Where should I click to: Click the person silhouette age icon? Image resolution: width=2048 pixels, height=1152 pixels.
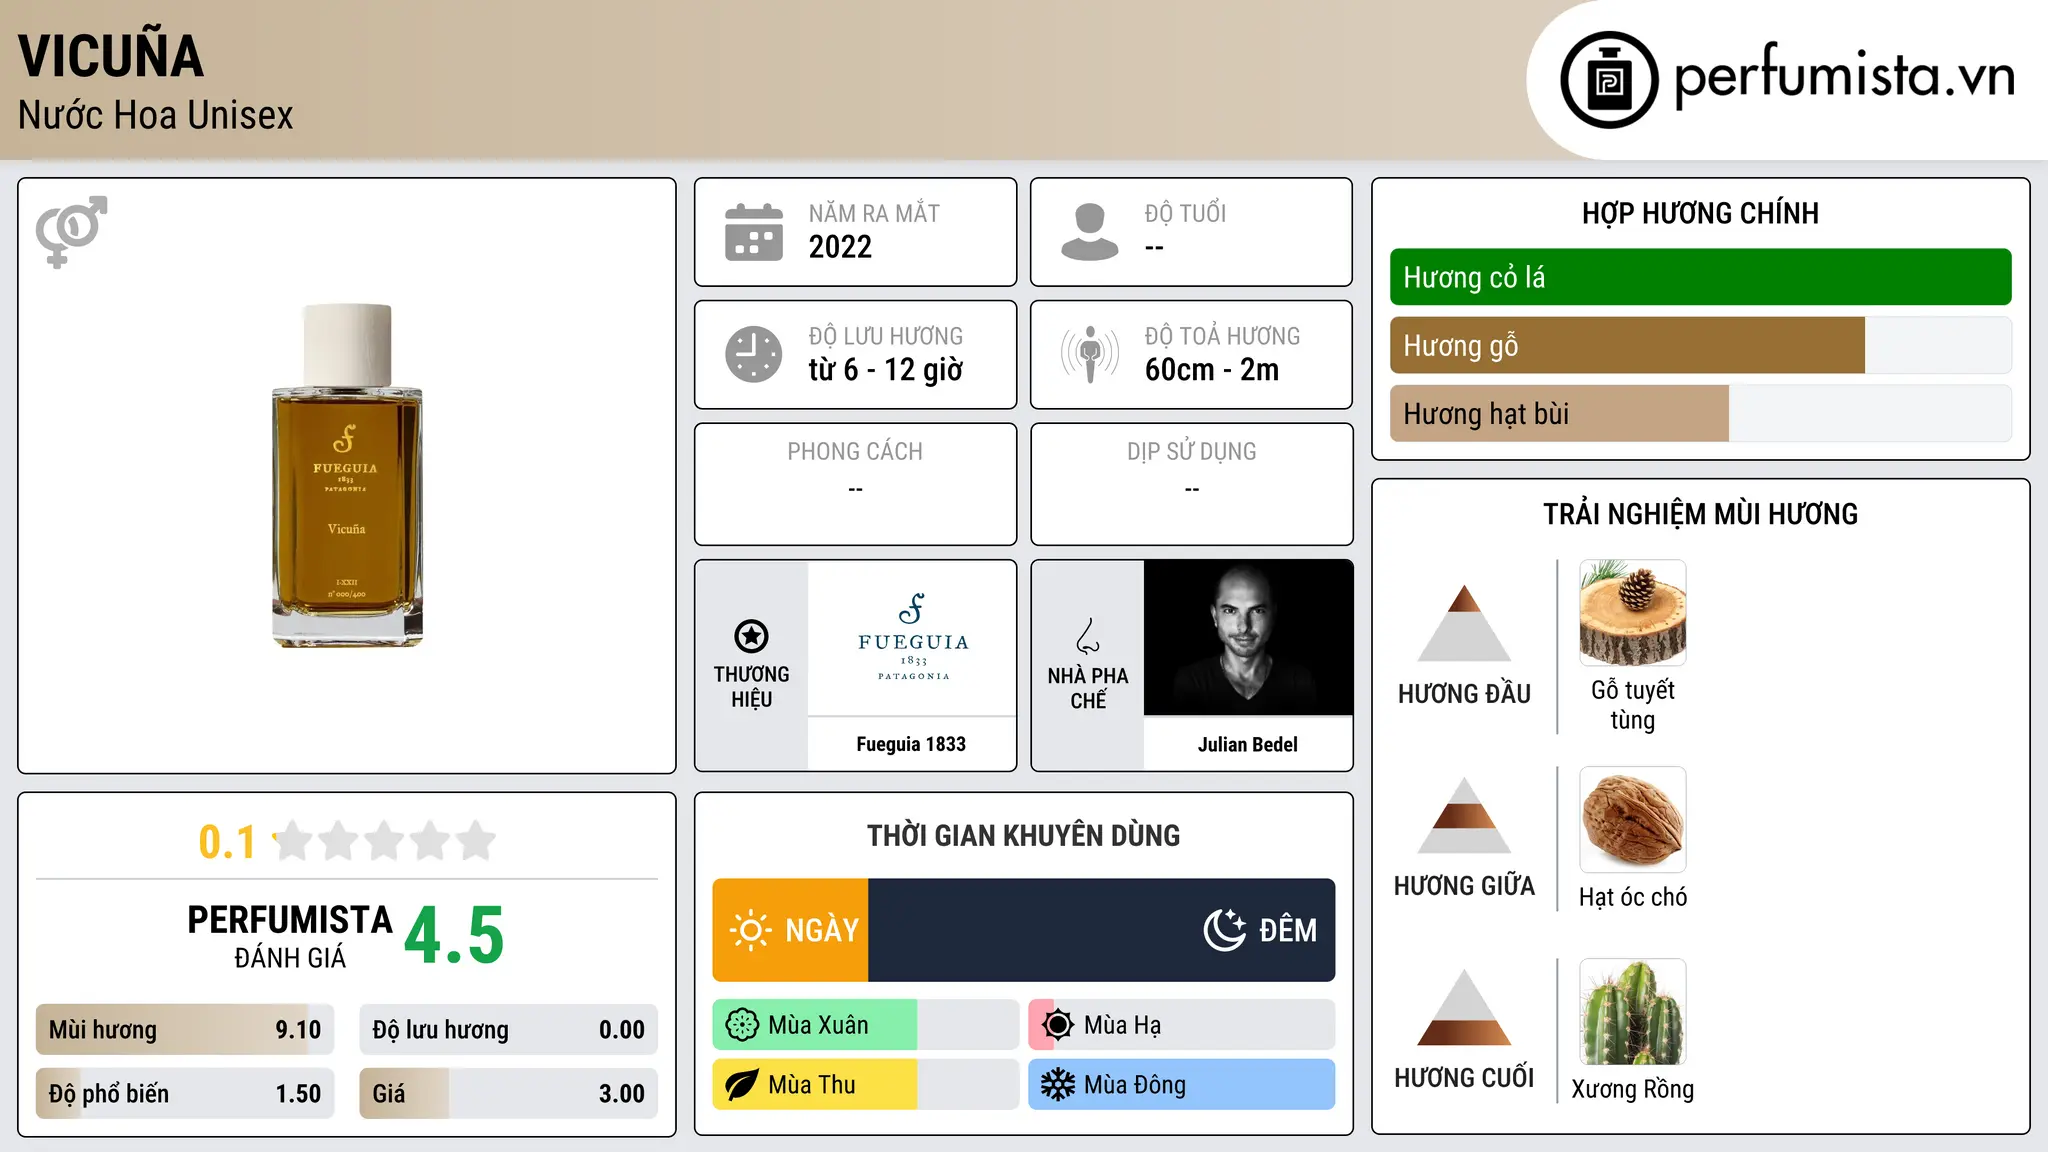pos(1089,232)
